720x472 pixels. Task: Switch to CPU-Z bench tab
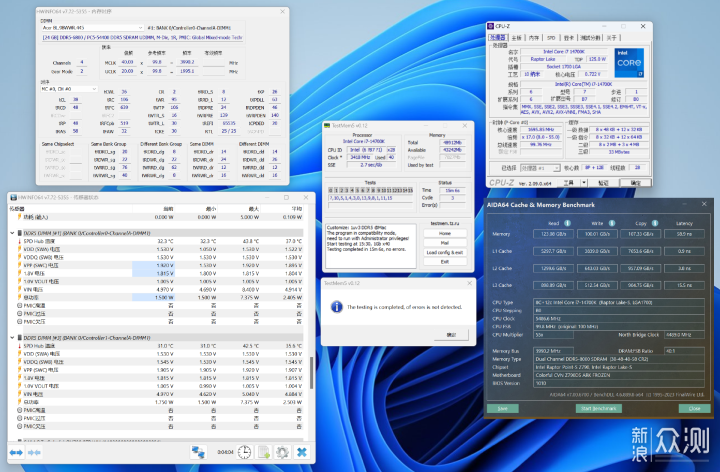(x=590, y=38)
